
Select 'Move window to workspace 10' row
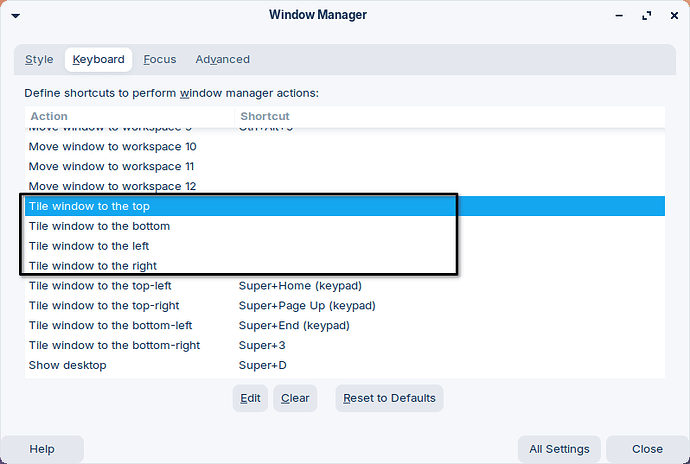(x=112, y=146)
